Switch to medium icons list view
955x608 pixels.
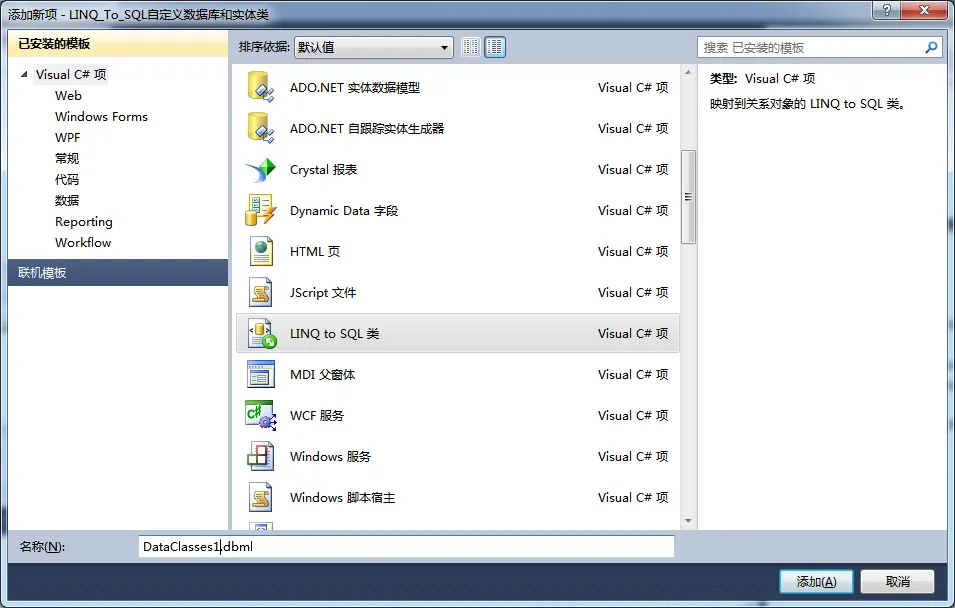(495, 47)
